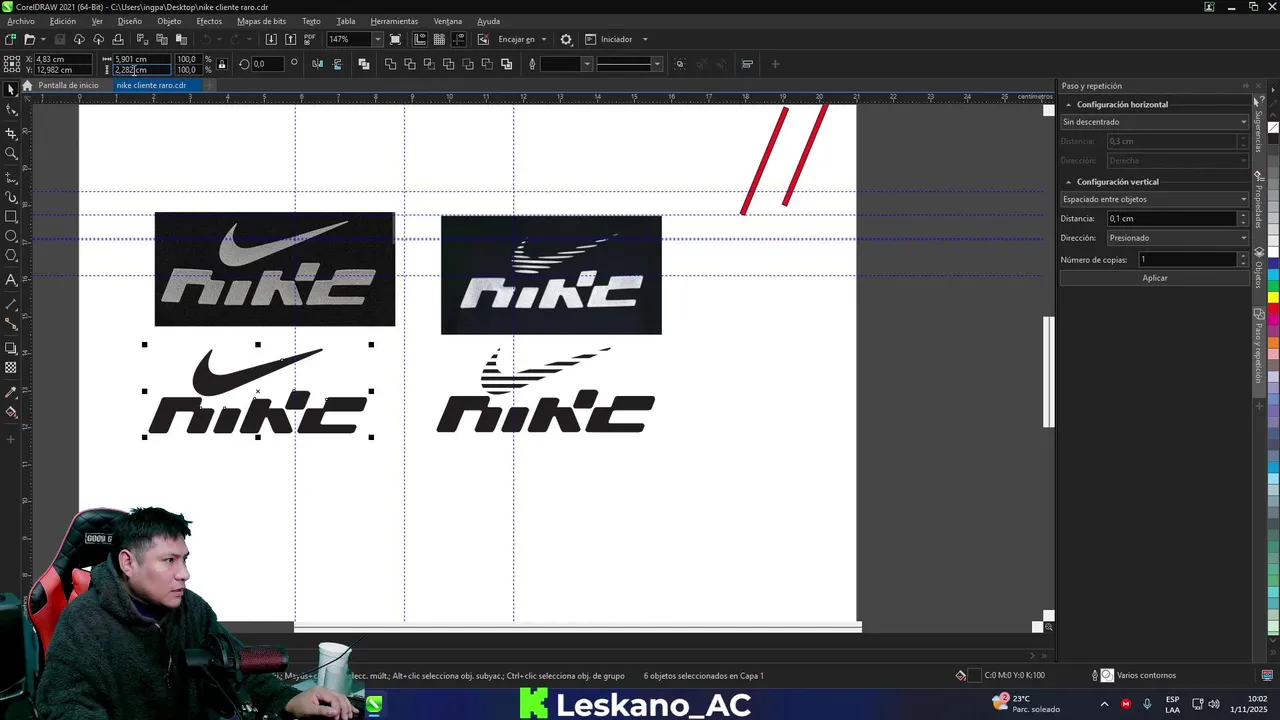This screenshot has width=1280, height=720.
Task: Open the Iniciador dropdown
Action: (644, 39)
